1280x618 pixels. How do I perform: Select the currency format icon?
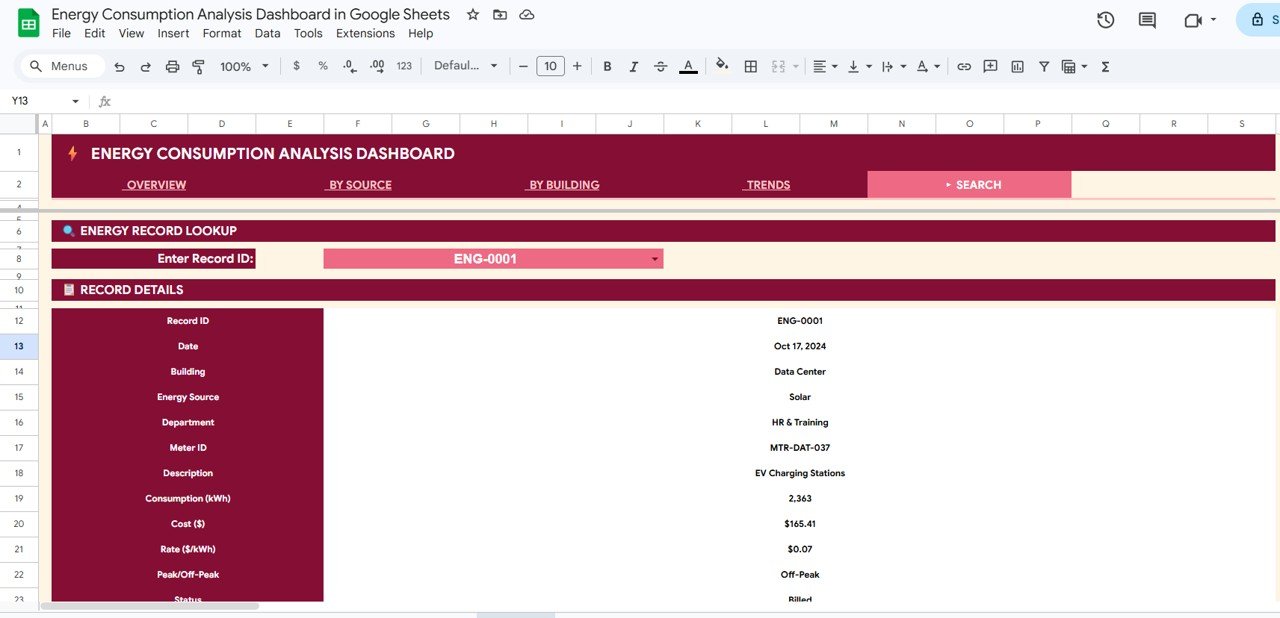pos(296,66)
